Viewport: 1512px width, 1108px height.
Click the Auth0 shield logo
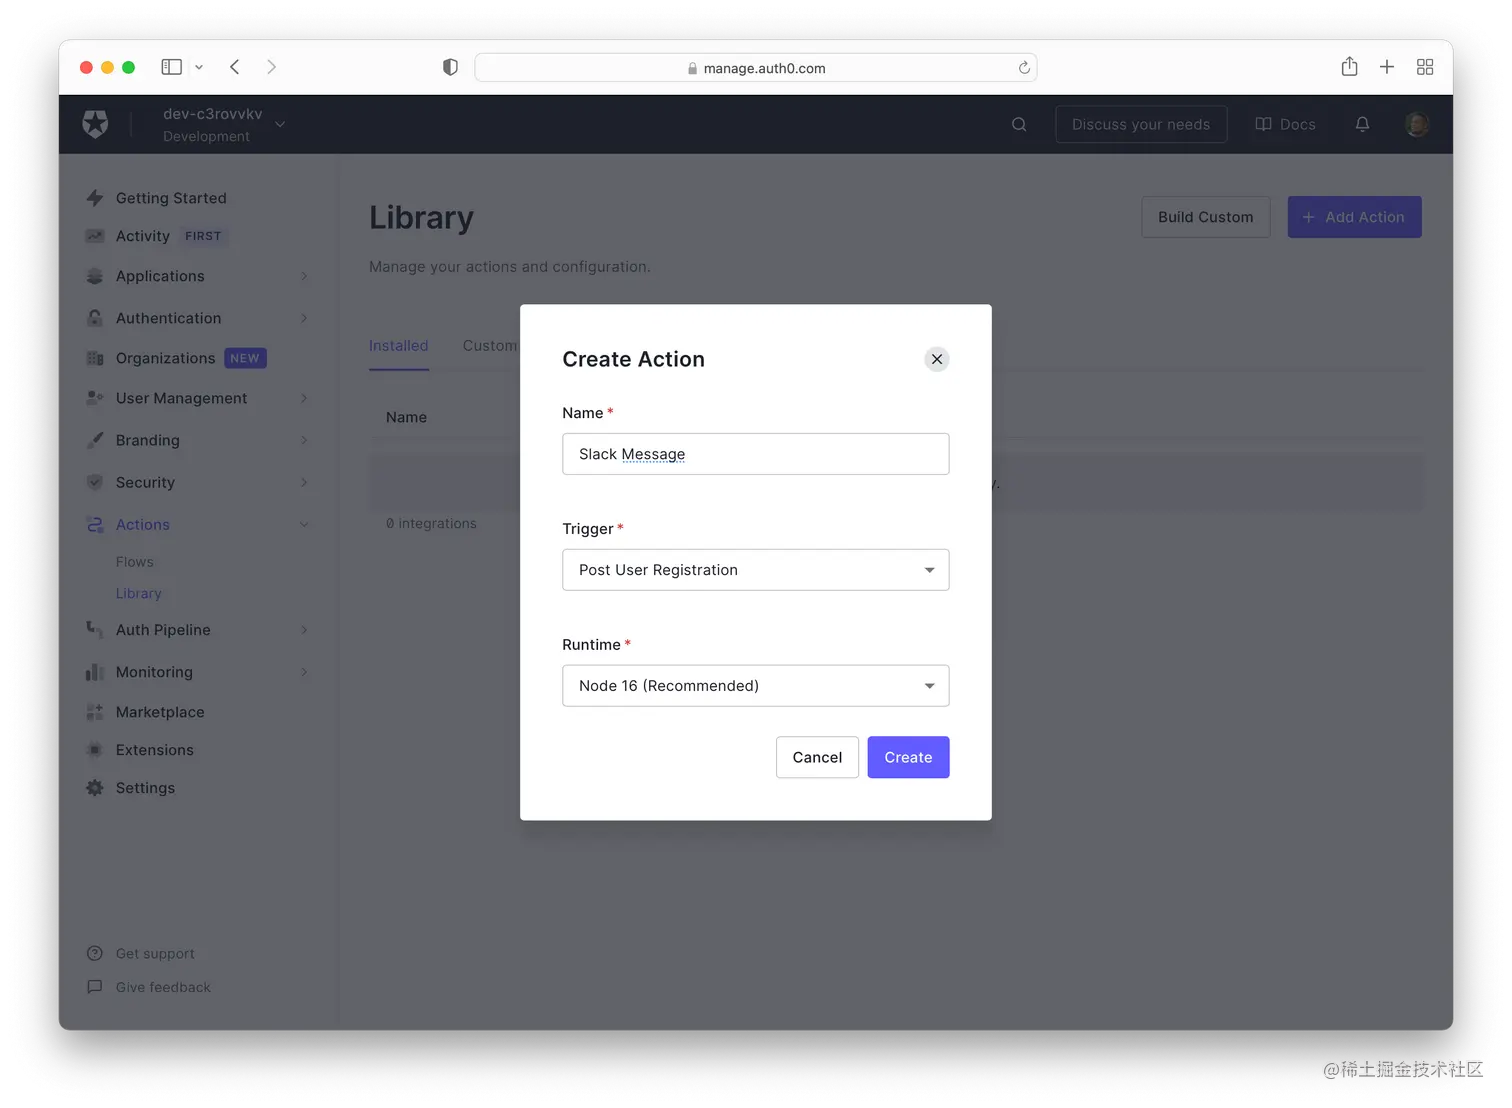[95, 123]
